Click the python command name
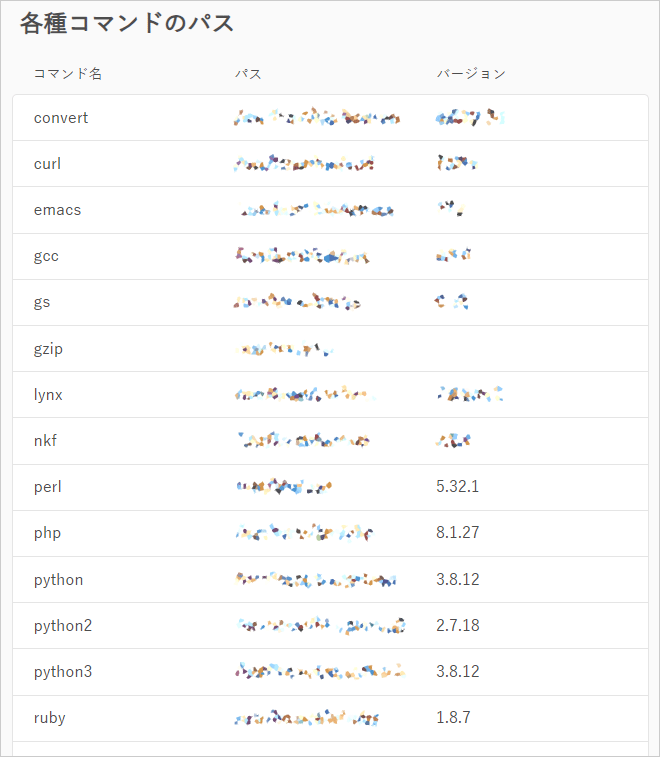Image resolution: width=660 pixels, height=757 pixels. coord(58,579)
